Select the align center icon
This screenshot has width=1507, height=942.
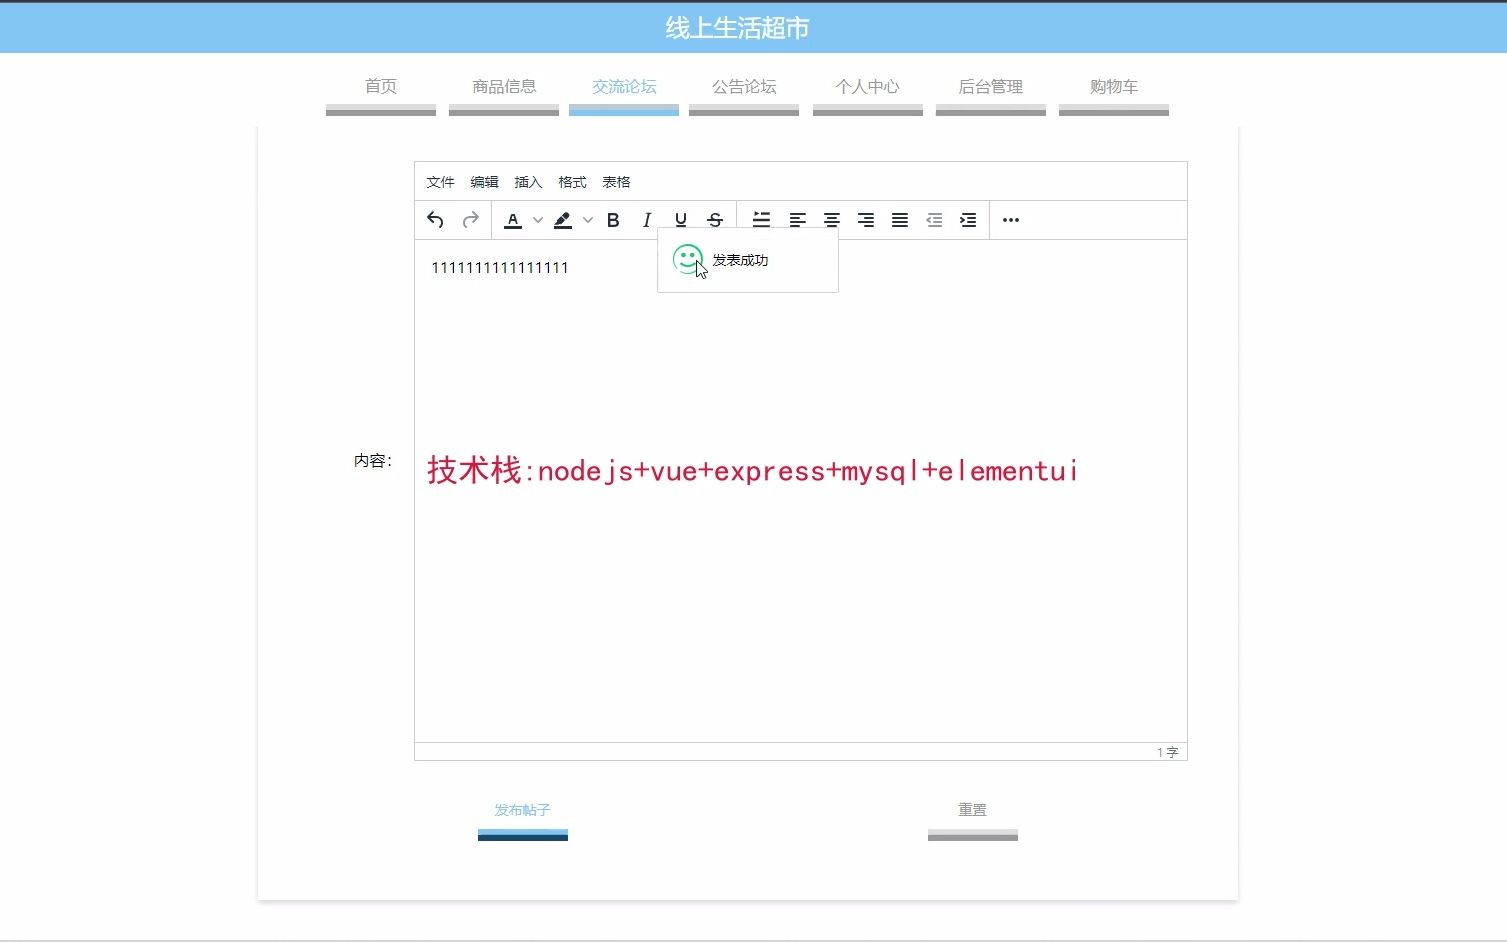click(x=831, y=219)
